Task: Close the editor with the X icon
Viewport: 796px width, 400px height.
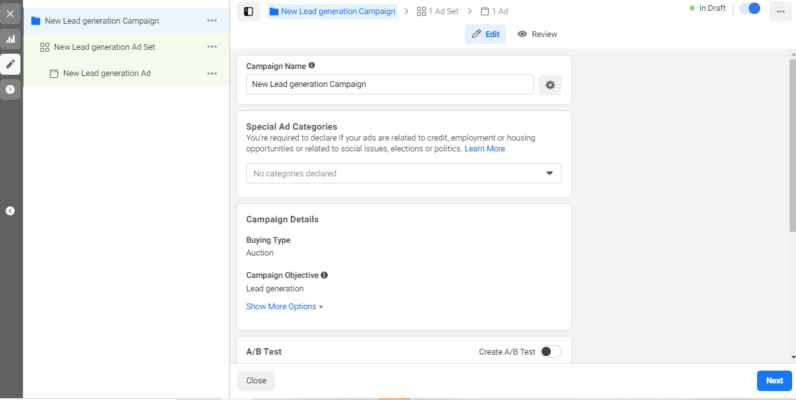Action: point(10,14)
